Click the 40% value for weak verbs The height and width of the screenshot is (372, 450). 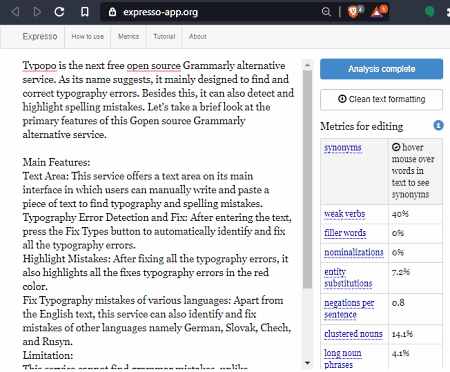[400, 214]
